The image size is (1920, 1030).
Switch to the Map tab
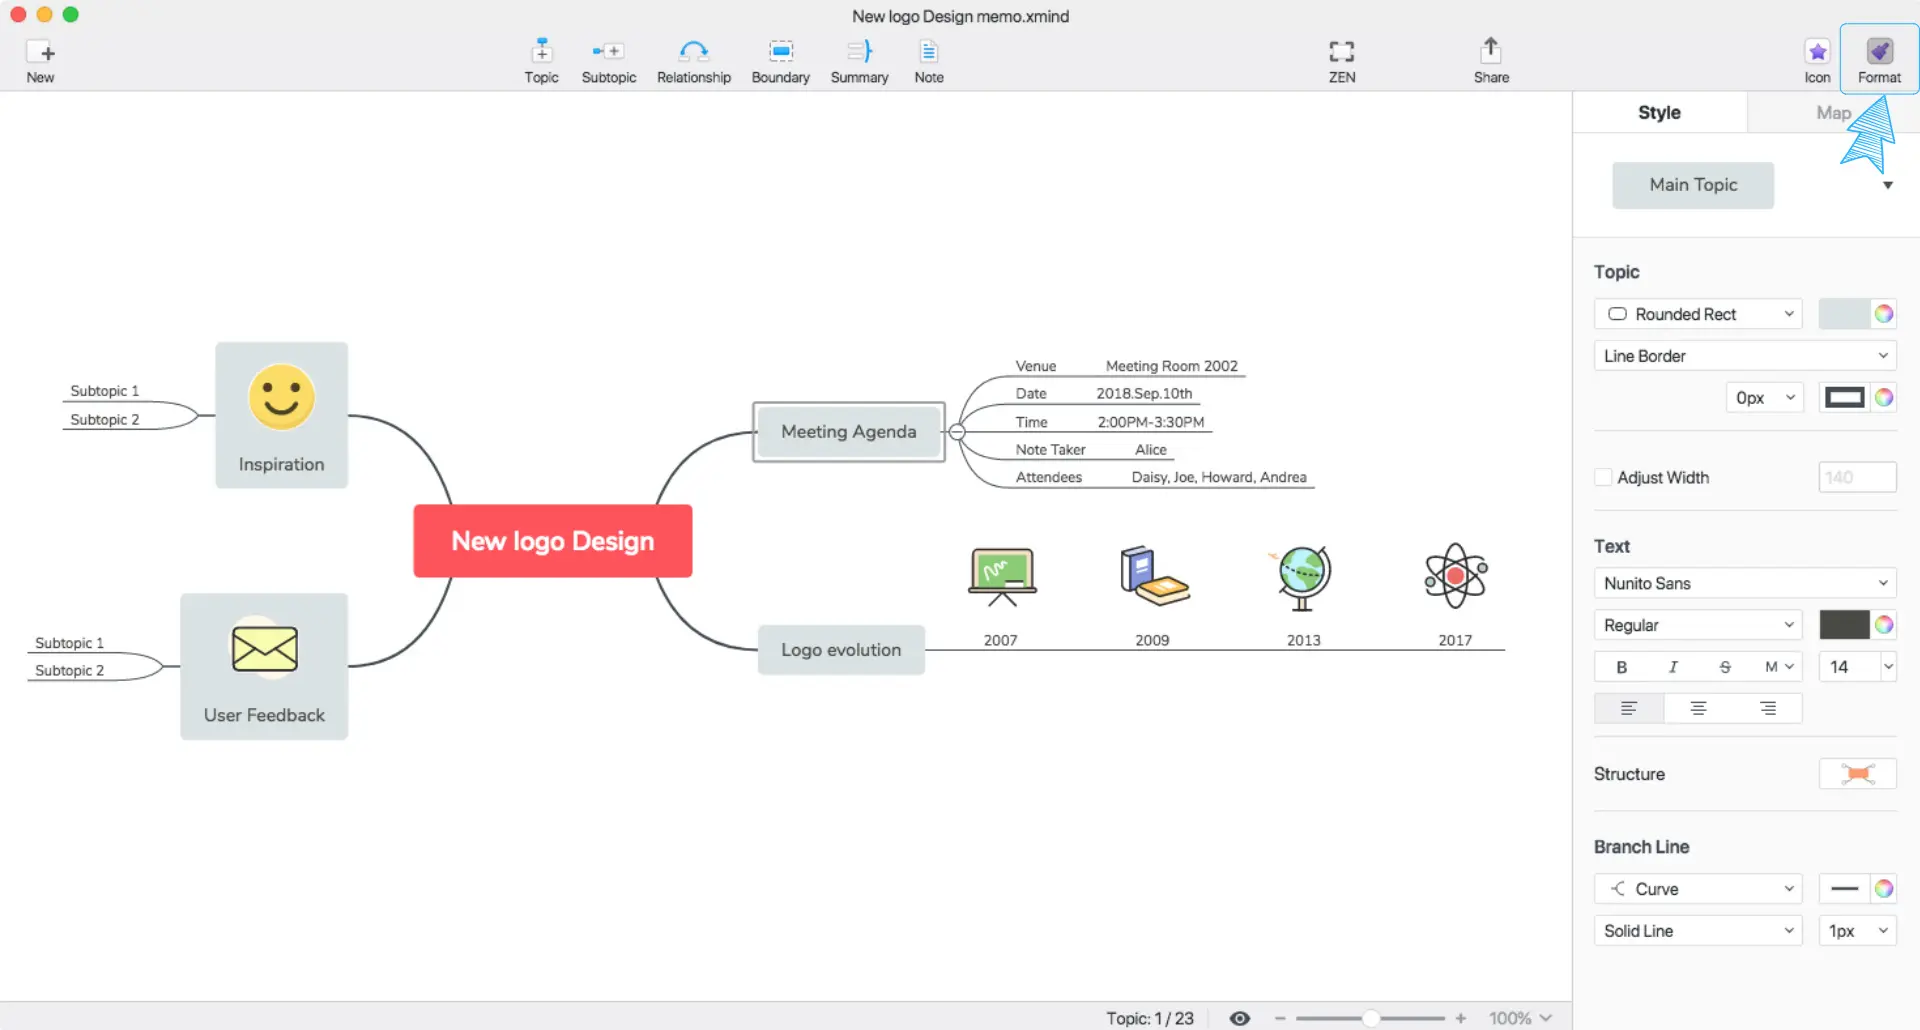(1833, 113)
